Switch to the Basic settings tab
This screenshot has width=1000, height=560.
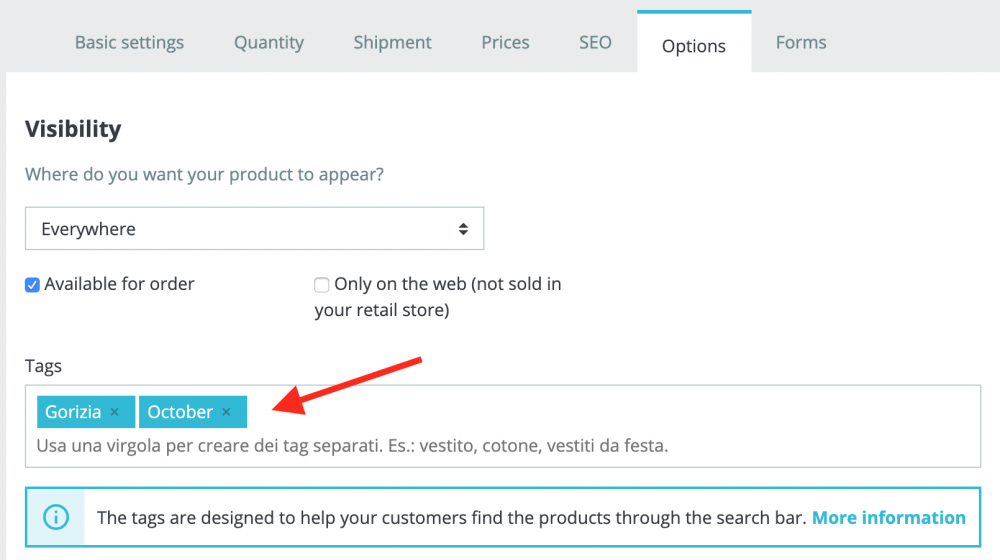(x=129, y=43)
